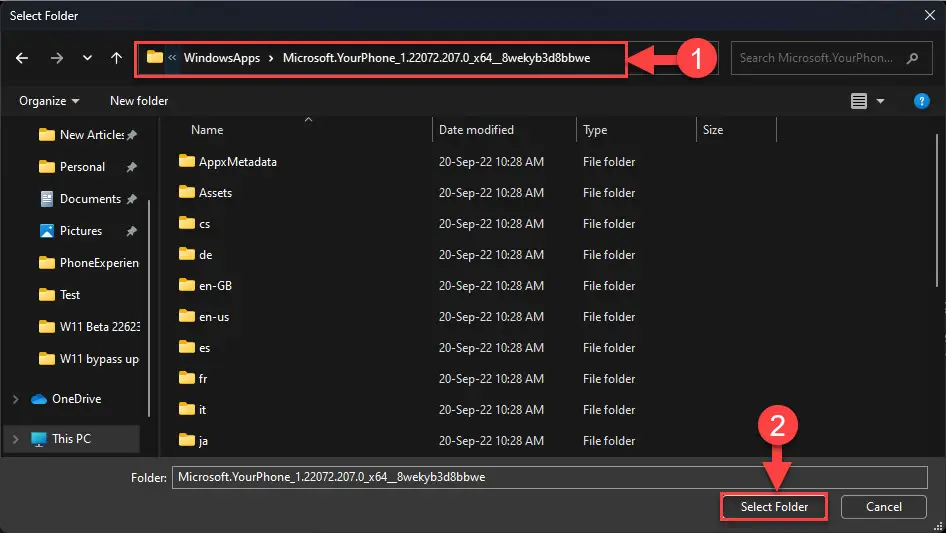
Task: Click the pin icon beside Pictures
Action: pyautogui.click(x=132, y=231)
